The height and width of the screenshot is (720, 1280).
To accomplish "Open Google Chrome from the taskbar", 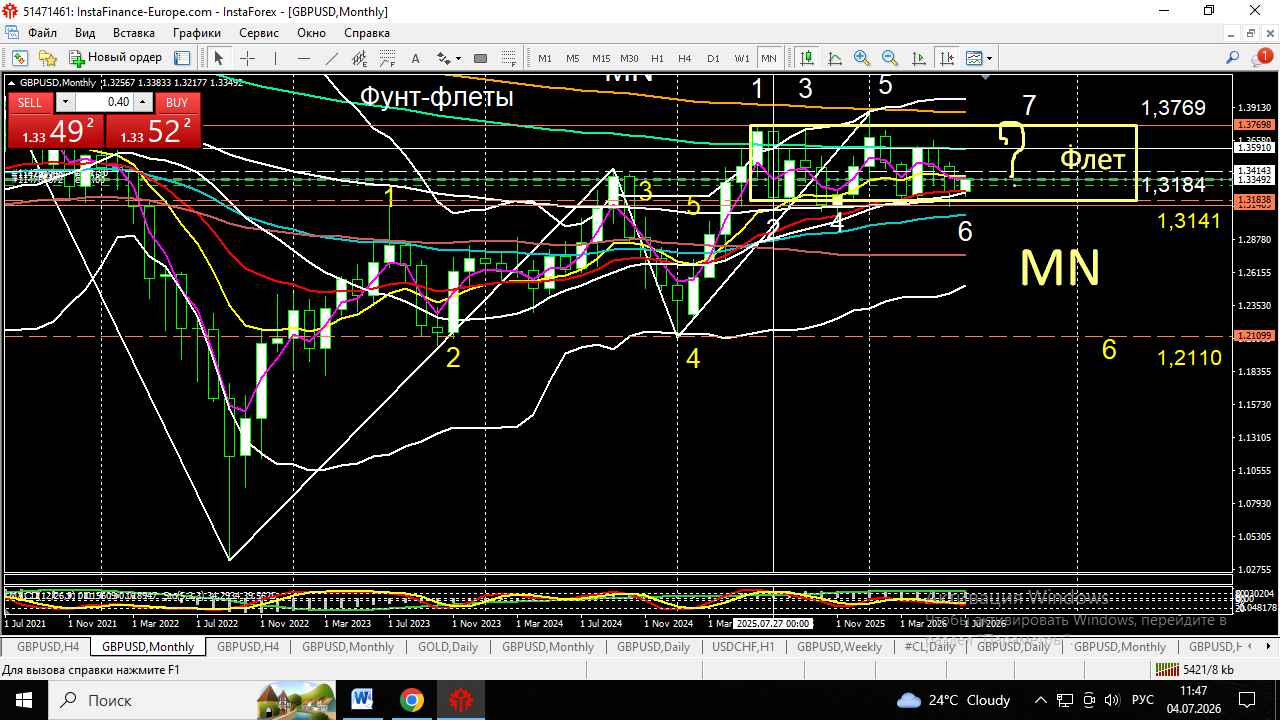I will [412, 700].
